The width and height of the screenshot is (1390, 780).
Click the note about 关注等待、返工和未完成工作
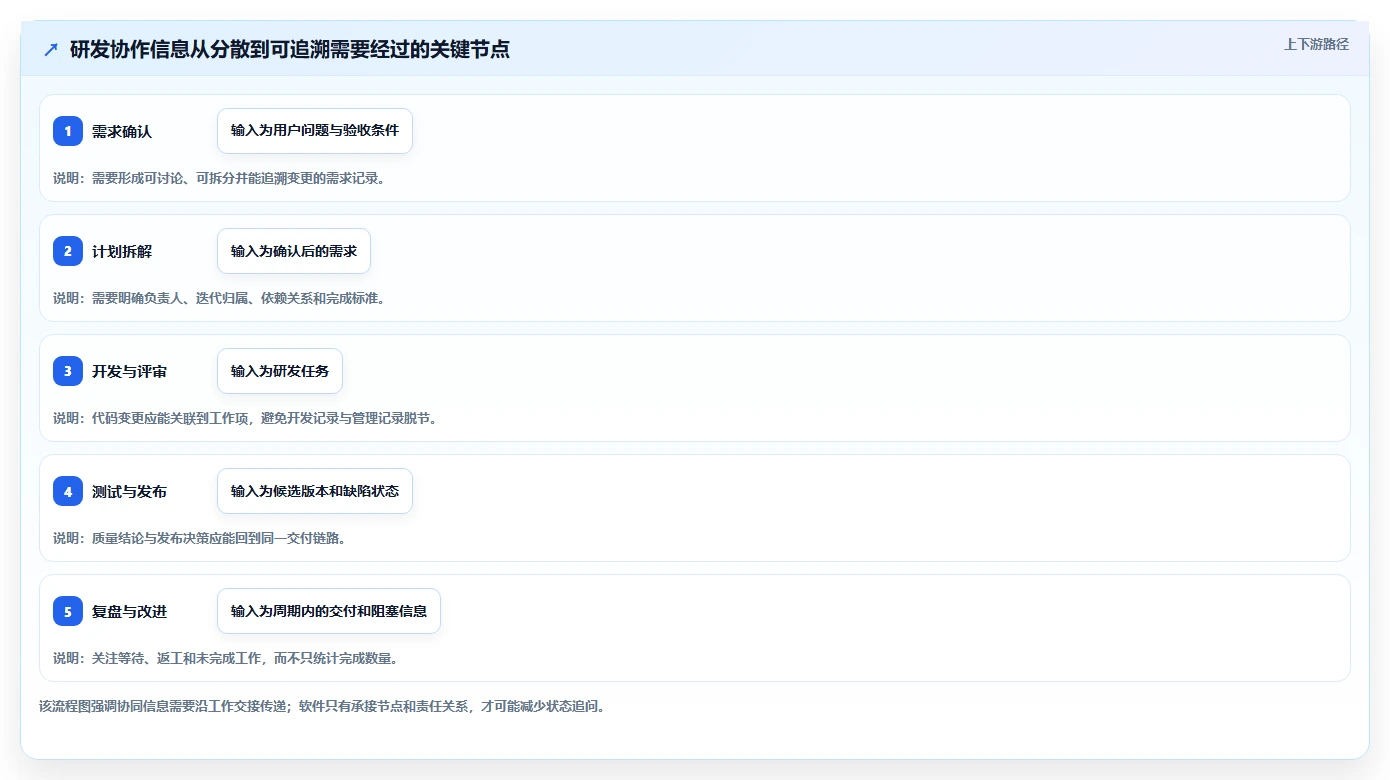pos(226,658)
